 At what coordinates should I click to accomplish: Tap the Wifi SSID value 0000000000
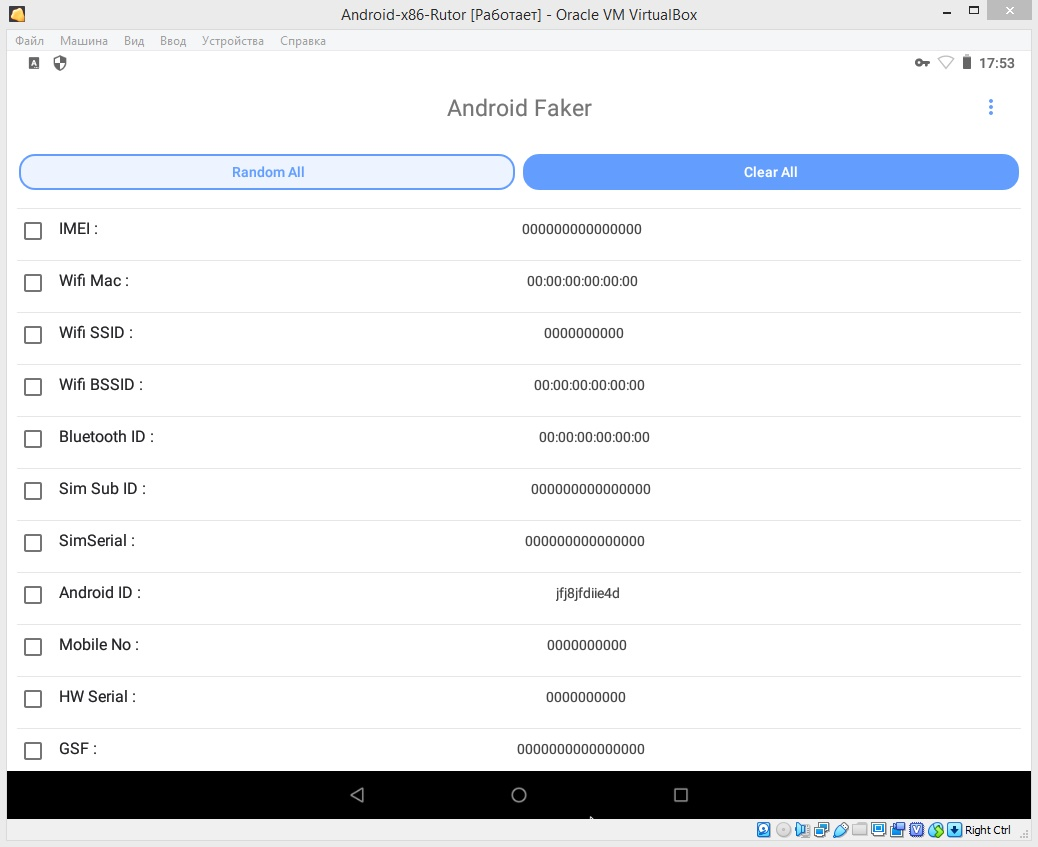583,333
